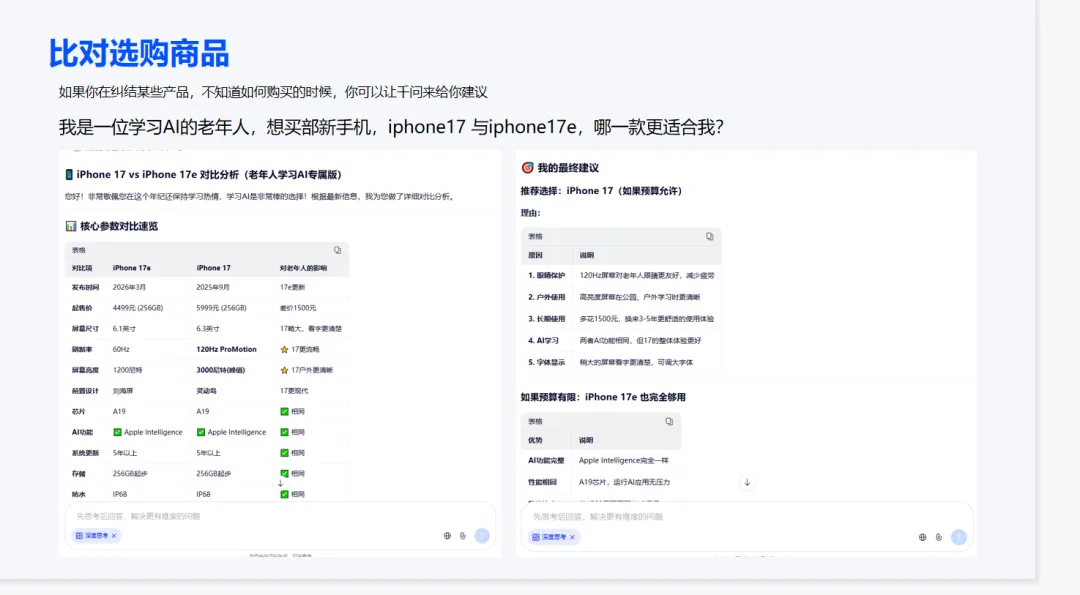Click scroll-down arrow beside 性能相同 row
This screenshot has width=1080, height=595.
pos(747,482)
